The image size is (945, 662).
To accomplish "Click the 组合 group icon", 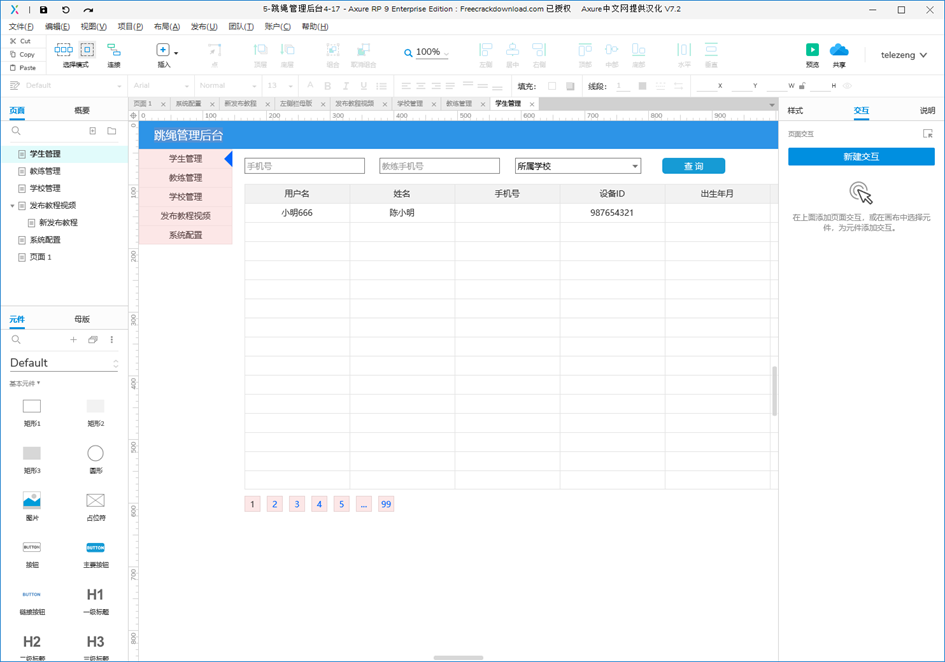I will click(x=333, y=49).
